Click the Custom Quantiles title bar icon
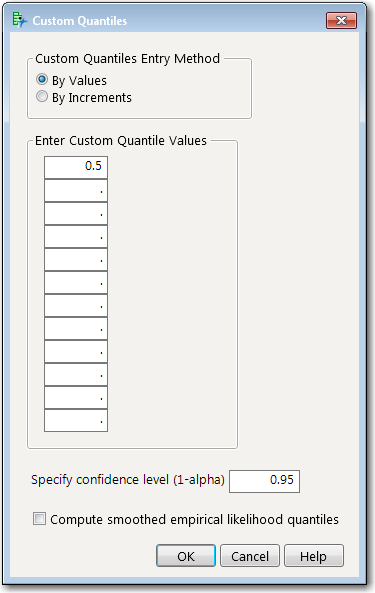 pos(20,20)
